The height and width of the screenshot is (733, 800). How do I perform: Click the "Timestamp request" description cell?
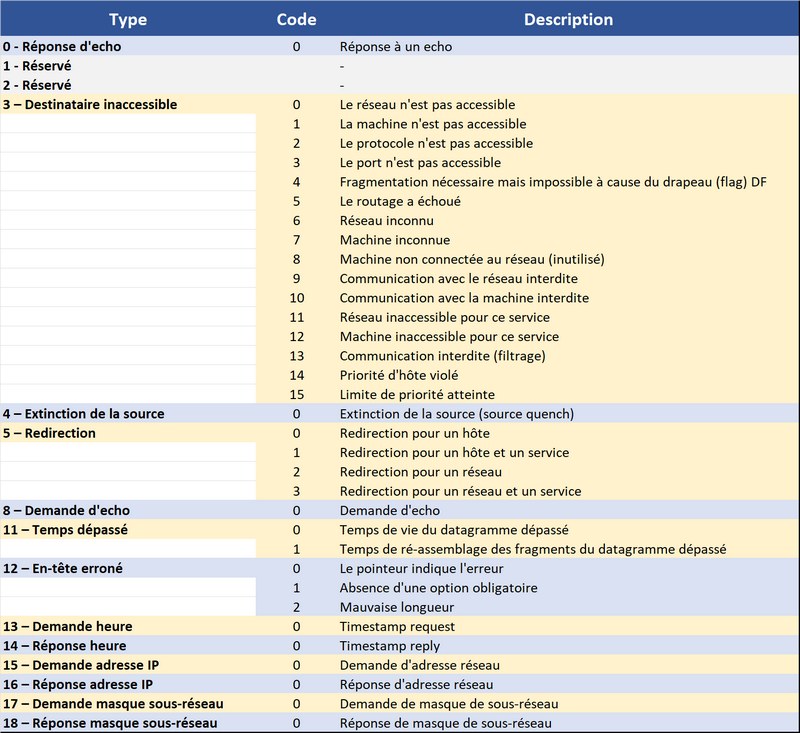click(397, 626)
